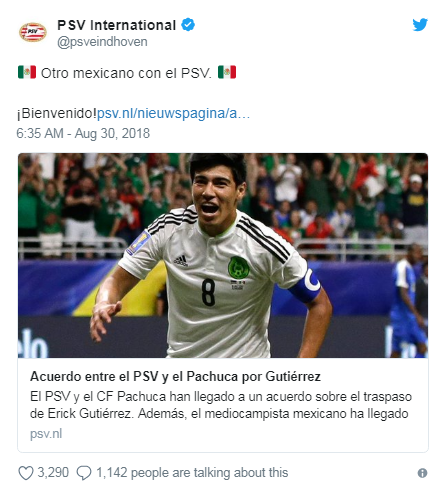Click the tweet text 'Otro mexicano con el PSV'

coord(126,73)
